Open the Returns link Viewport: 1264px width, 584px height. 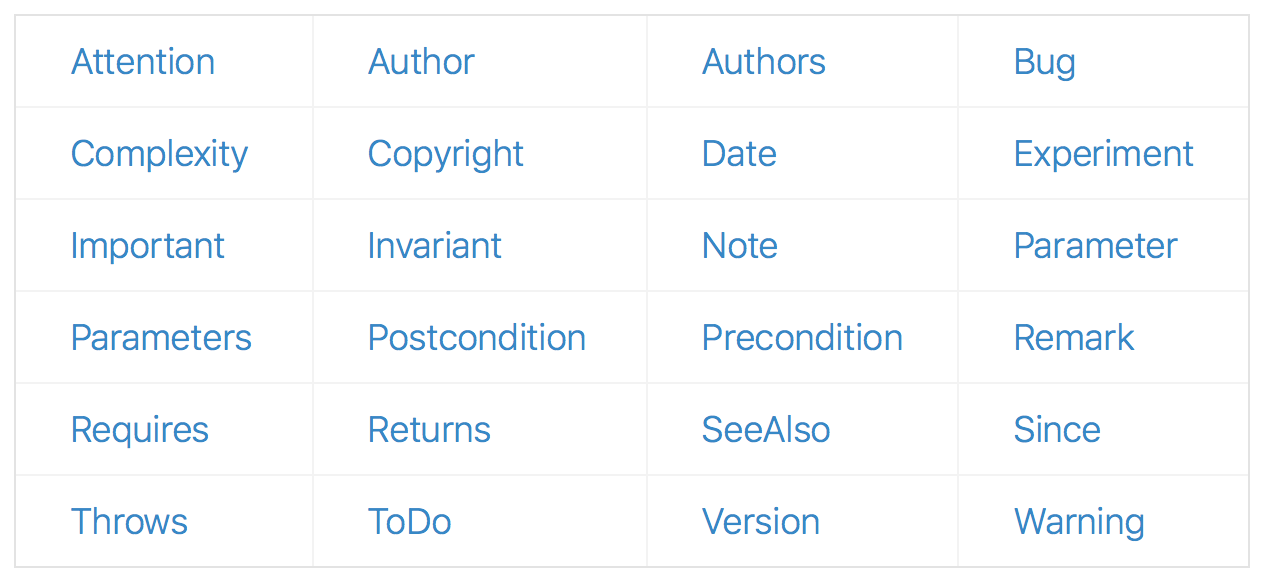click(429, 430)
